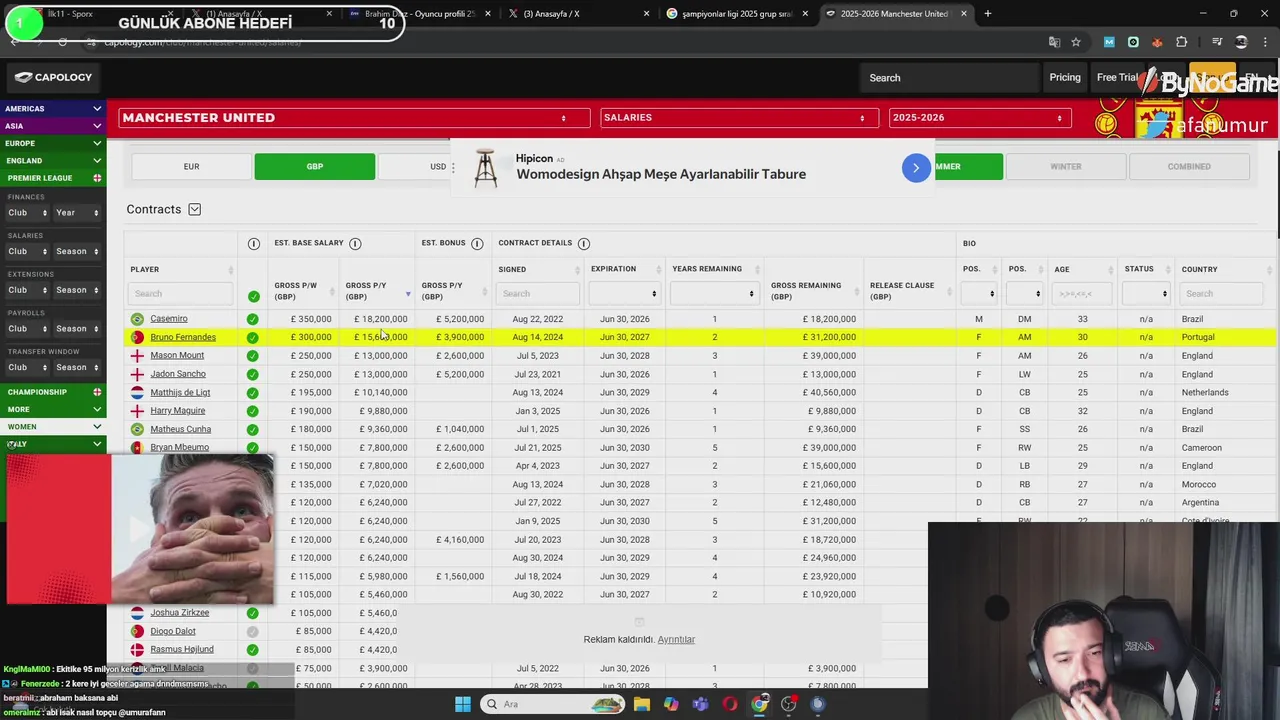Viewport: 1280px width, 720px height.
Task: Click verified checkmark in Harry Maguire row
Action: (252, 411)
